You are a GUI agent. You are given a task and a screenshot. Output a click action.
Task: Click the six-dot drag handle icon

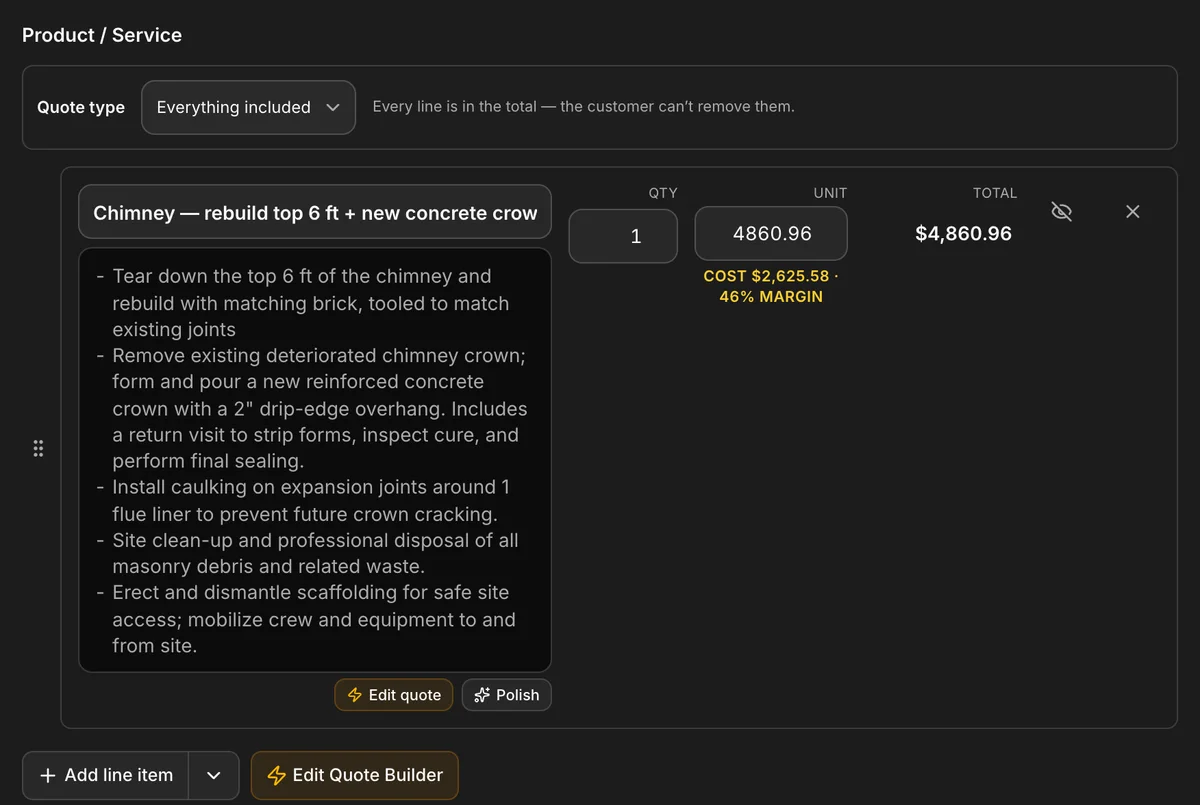pyautogui.click(x=39, y=448)
